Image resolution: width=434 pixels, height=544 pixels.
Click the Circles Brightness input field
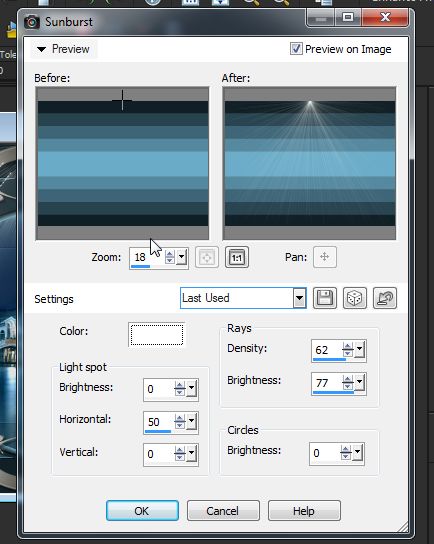click(325, 453)
